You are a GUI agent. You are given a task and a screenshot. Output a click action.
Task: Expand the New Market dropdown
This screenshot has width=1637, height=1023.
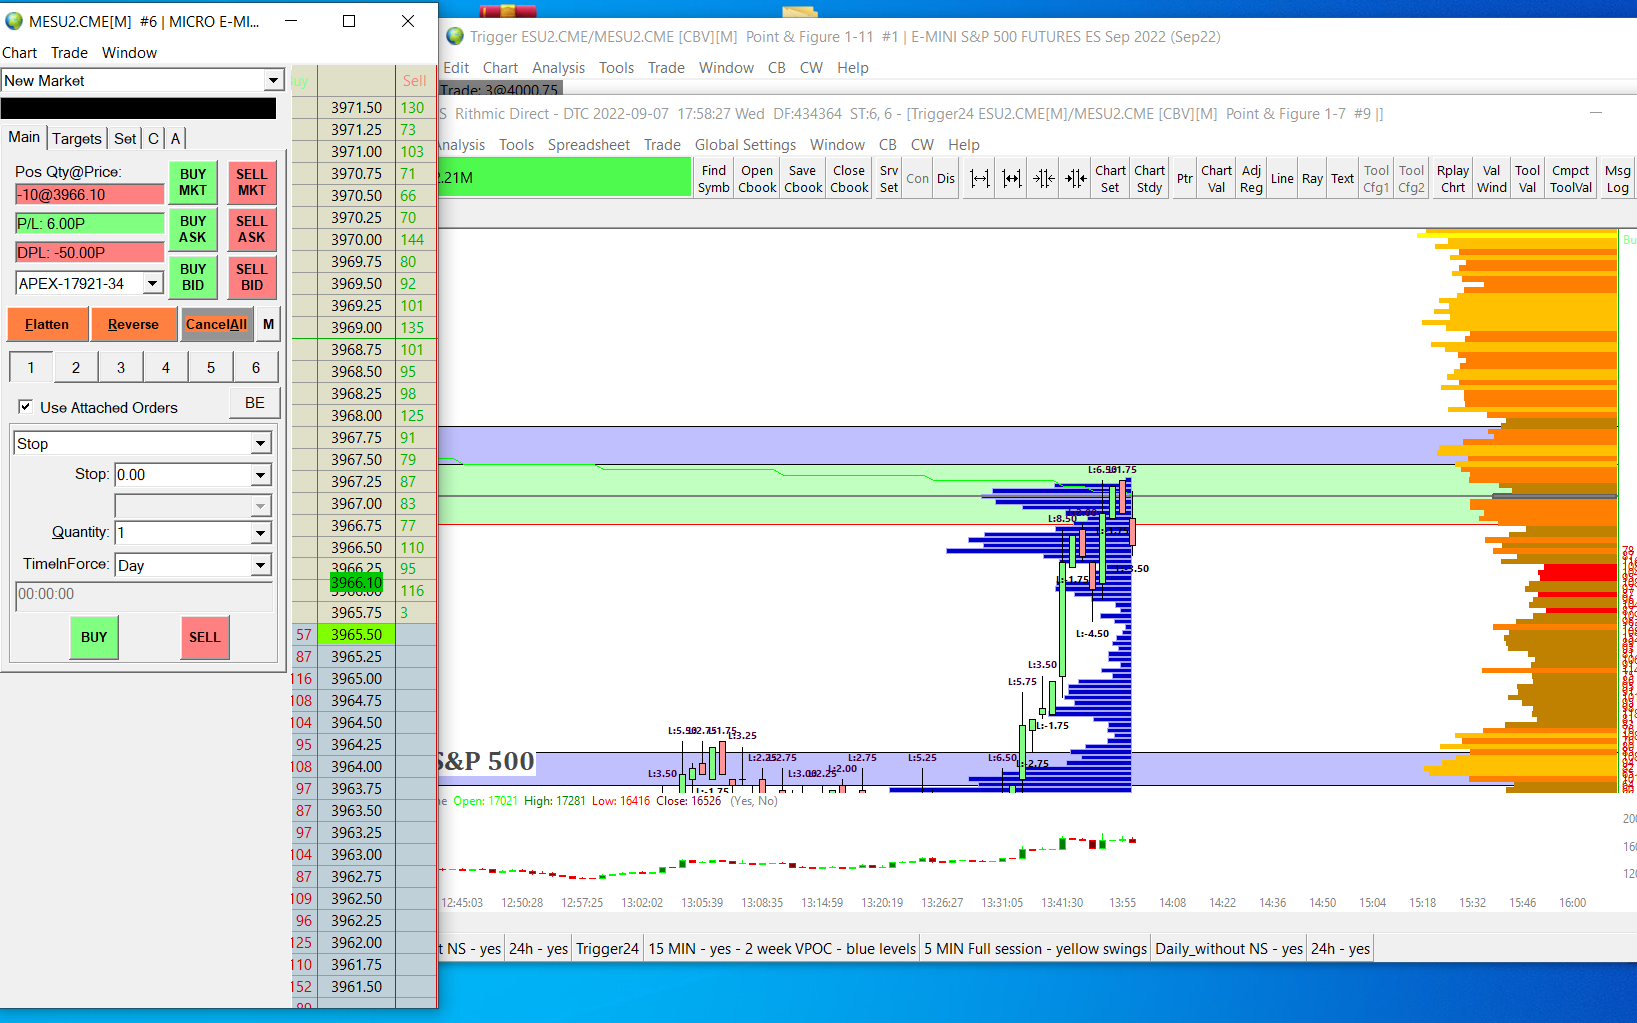[273, 80]
